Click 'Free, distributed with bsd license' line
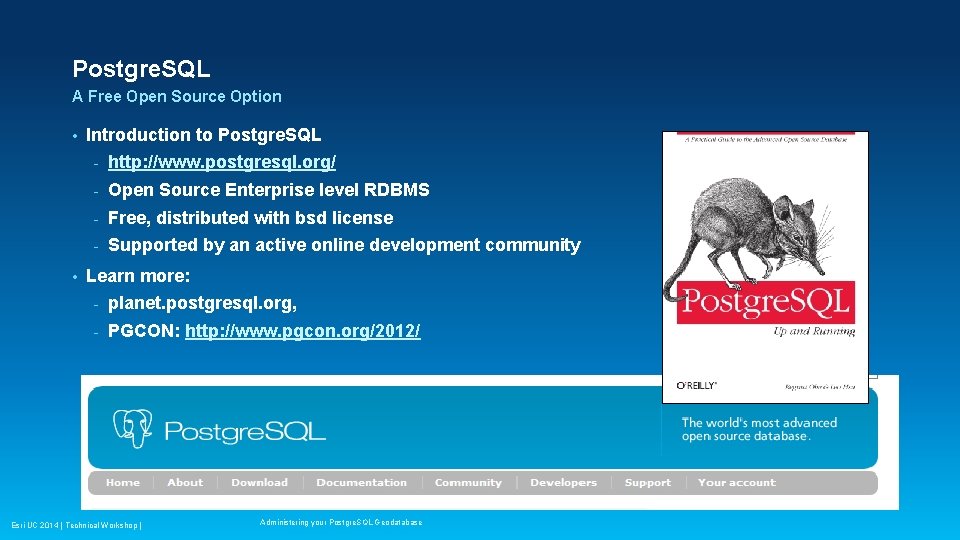 coord(250,218)
